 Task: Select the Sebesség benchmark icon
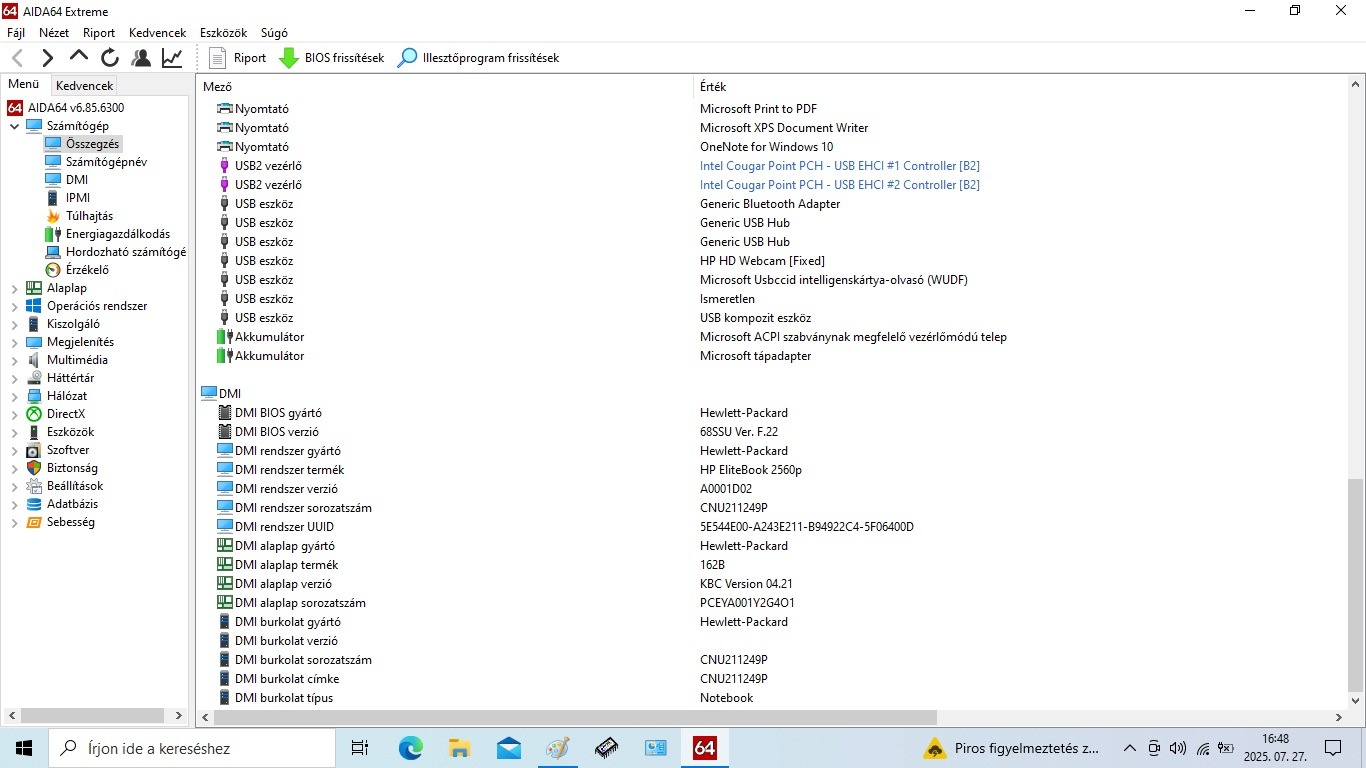click(34, 522)
